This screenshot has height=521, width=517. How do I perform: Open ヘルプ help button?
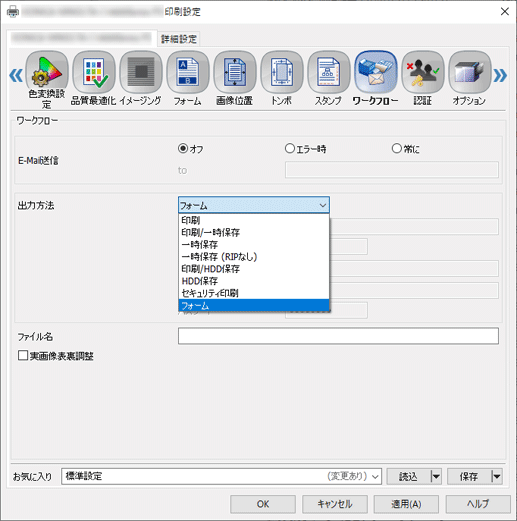pyautogui.click(x=478, y=504)
